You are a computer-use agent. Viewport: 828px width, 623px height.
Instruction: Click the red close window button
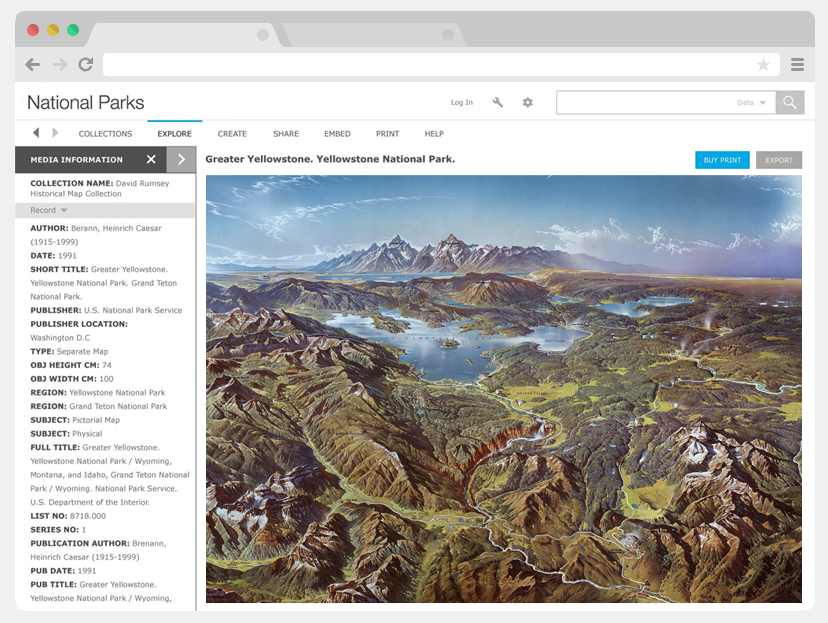point(33,30)
